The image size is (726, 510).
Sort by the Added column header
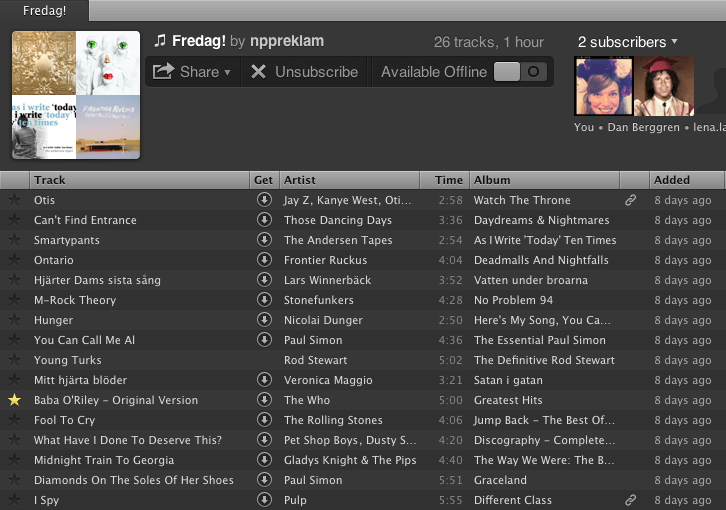click(x=687, y=180)
